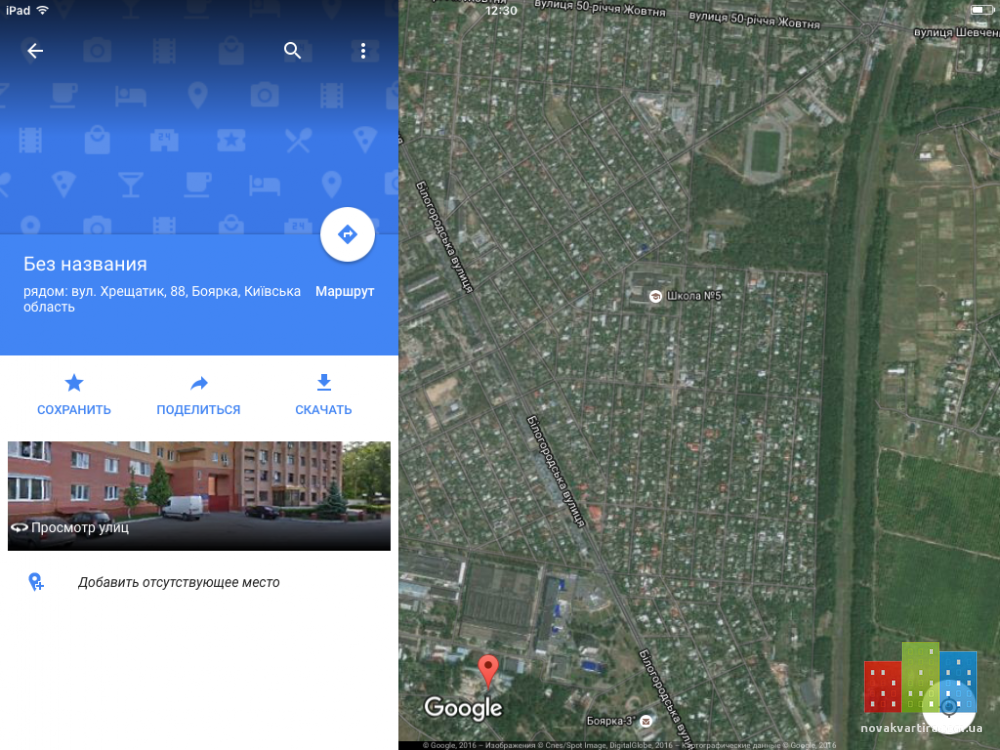Select the red map pin marker

[488, 672]
